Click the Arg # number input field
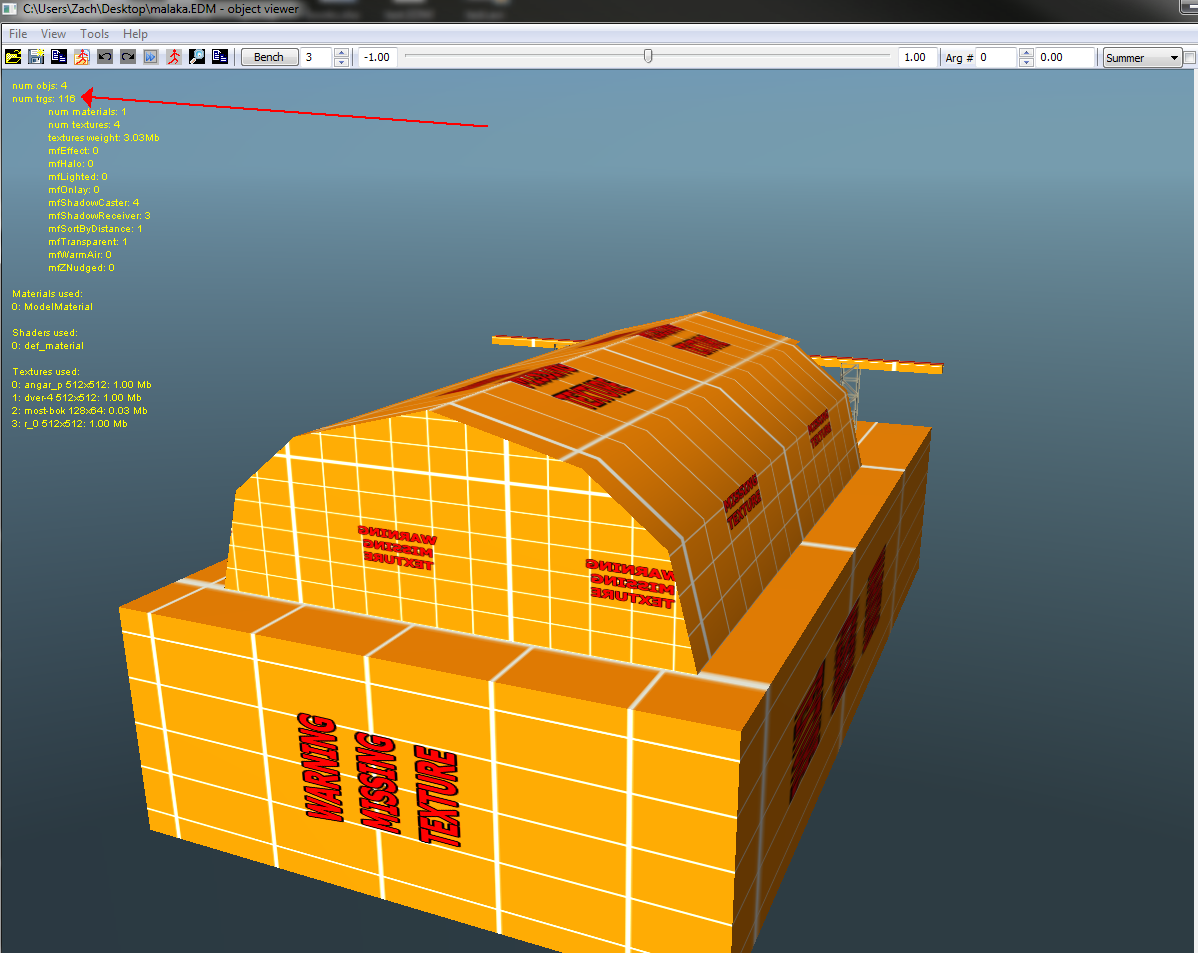Screen dimensions: 1198x953 (996, 57)
